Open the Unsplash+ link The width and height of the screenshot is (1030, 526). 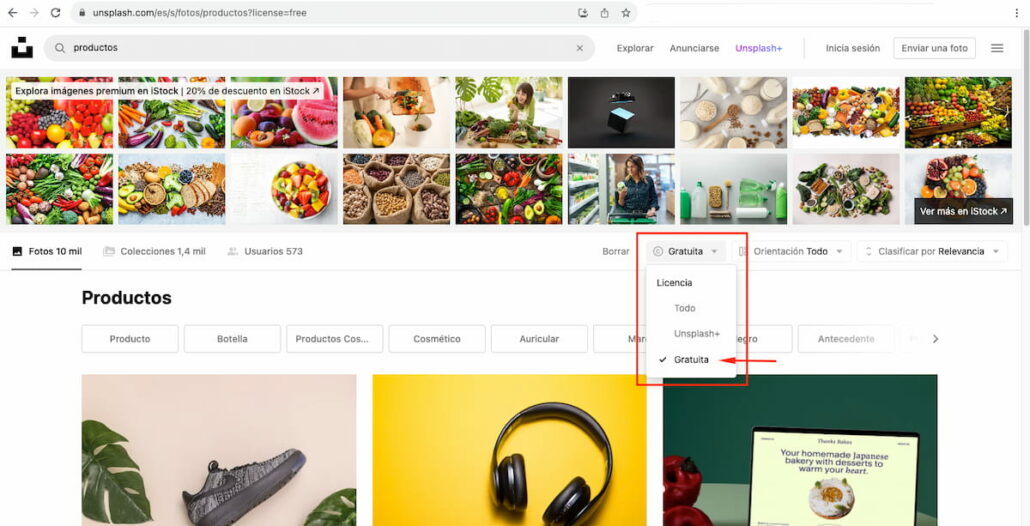tap(759, 48)
